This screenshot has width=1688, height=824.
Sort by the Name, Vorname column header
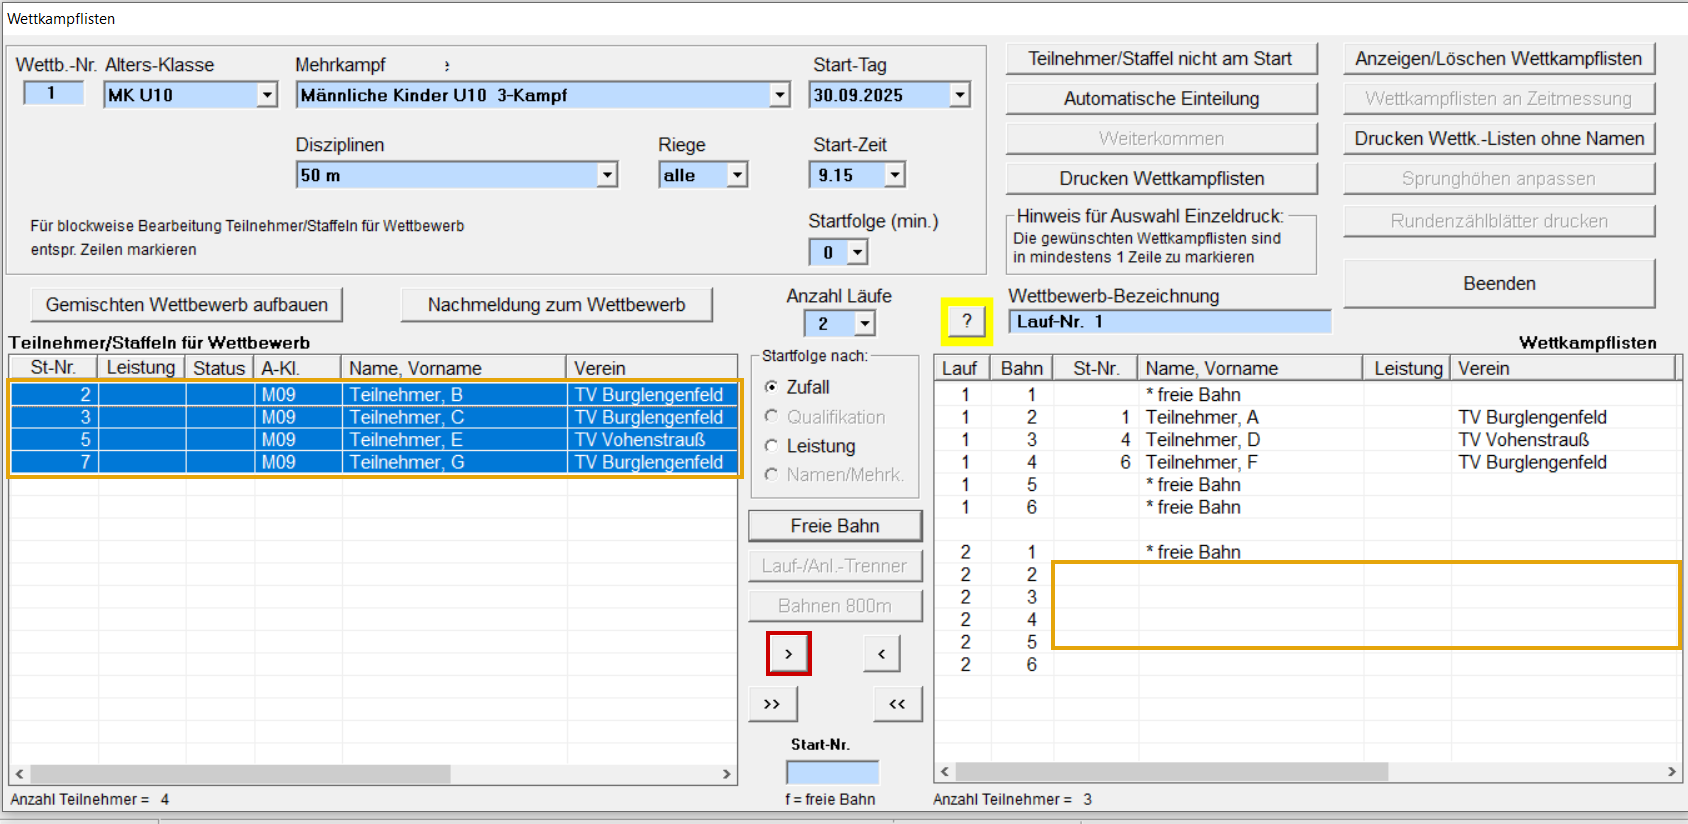[x=453, y=368]
